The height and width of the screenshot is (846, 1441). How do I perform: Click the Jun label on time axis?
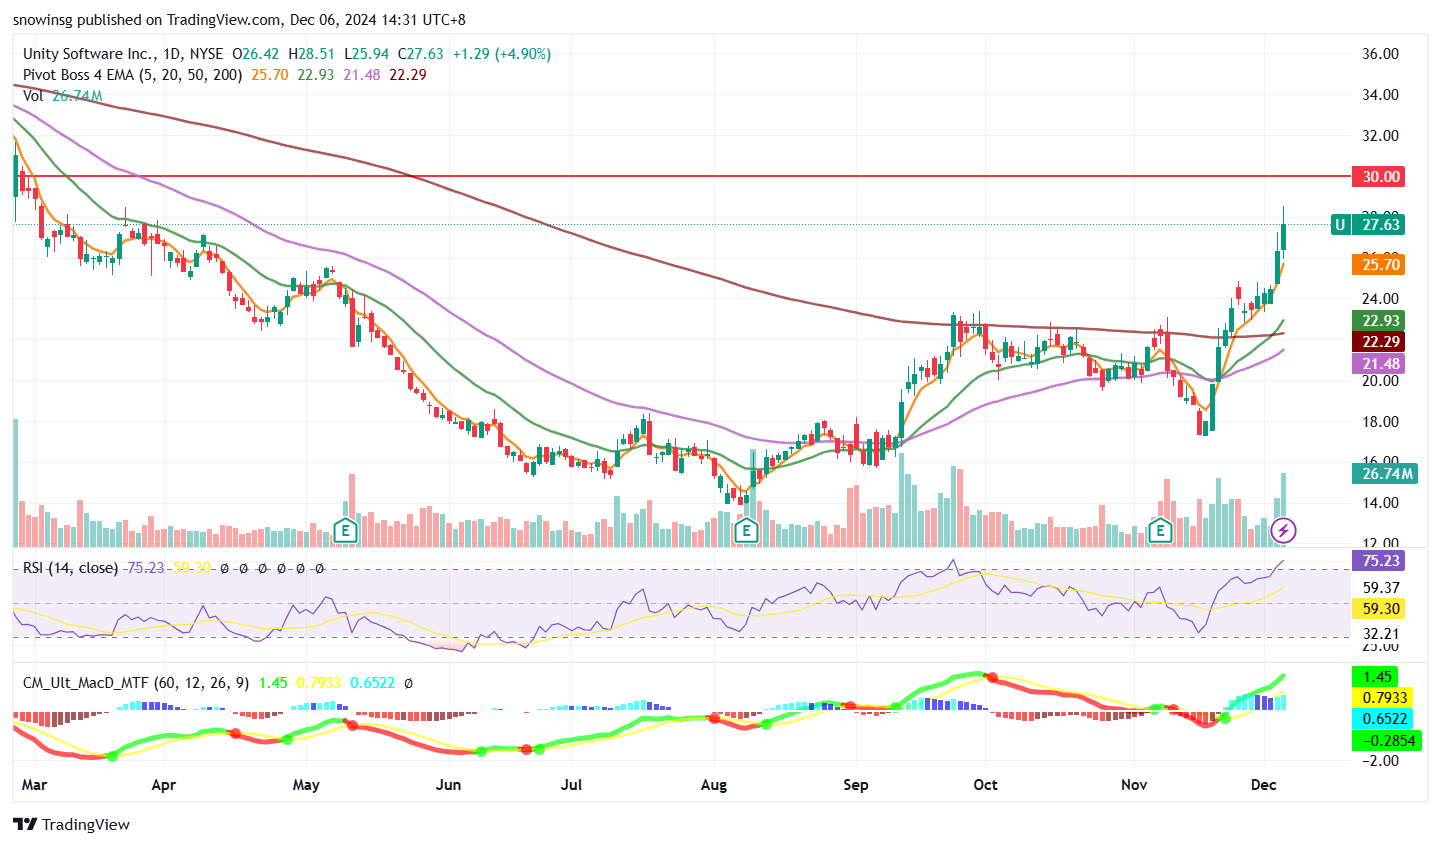pyautogui.click(x=448, y=785)
